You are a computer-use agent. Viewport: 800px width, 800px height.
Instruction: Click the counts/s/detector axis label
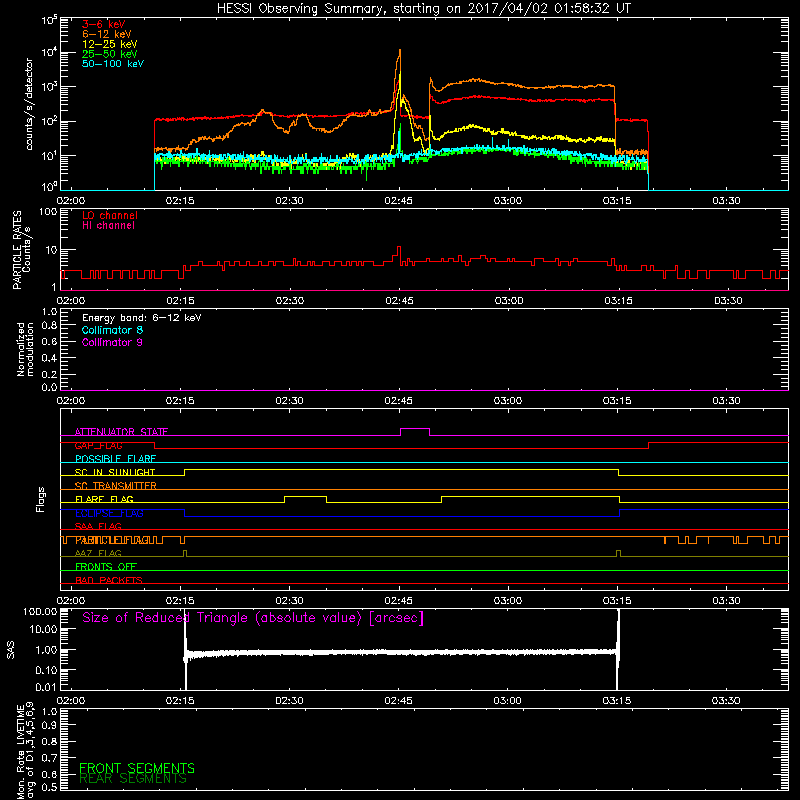[29, 104]
